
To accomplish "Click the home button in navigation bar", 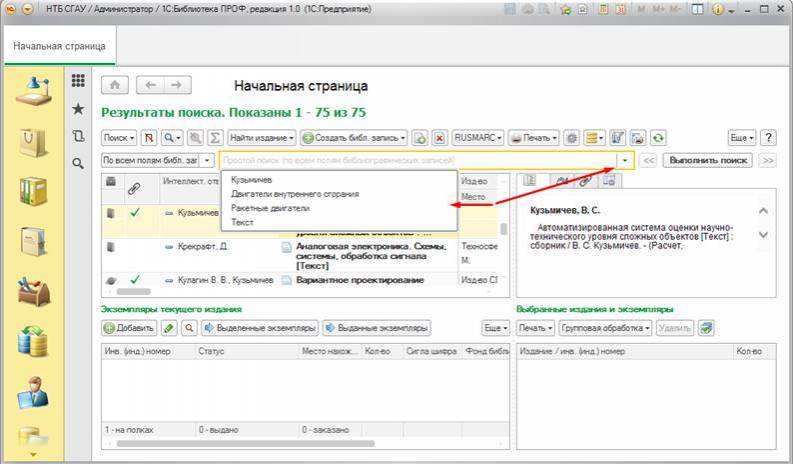I will [x=115, y=86].
